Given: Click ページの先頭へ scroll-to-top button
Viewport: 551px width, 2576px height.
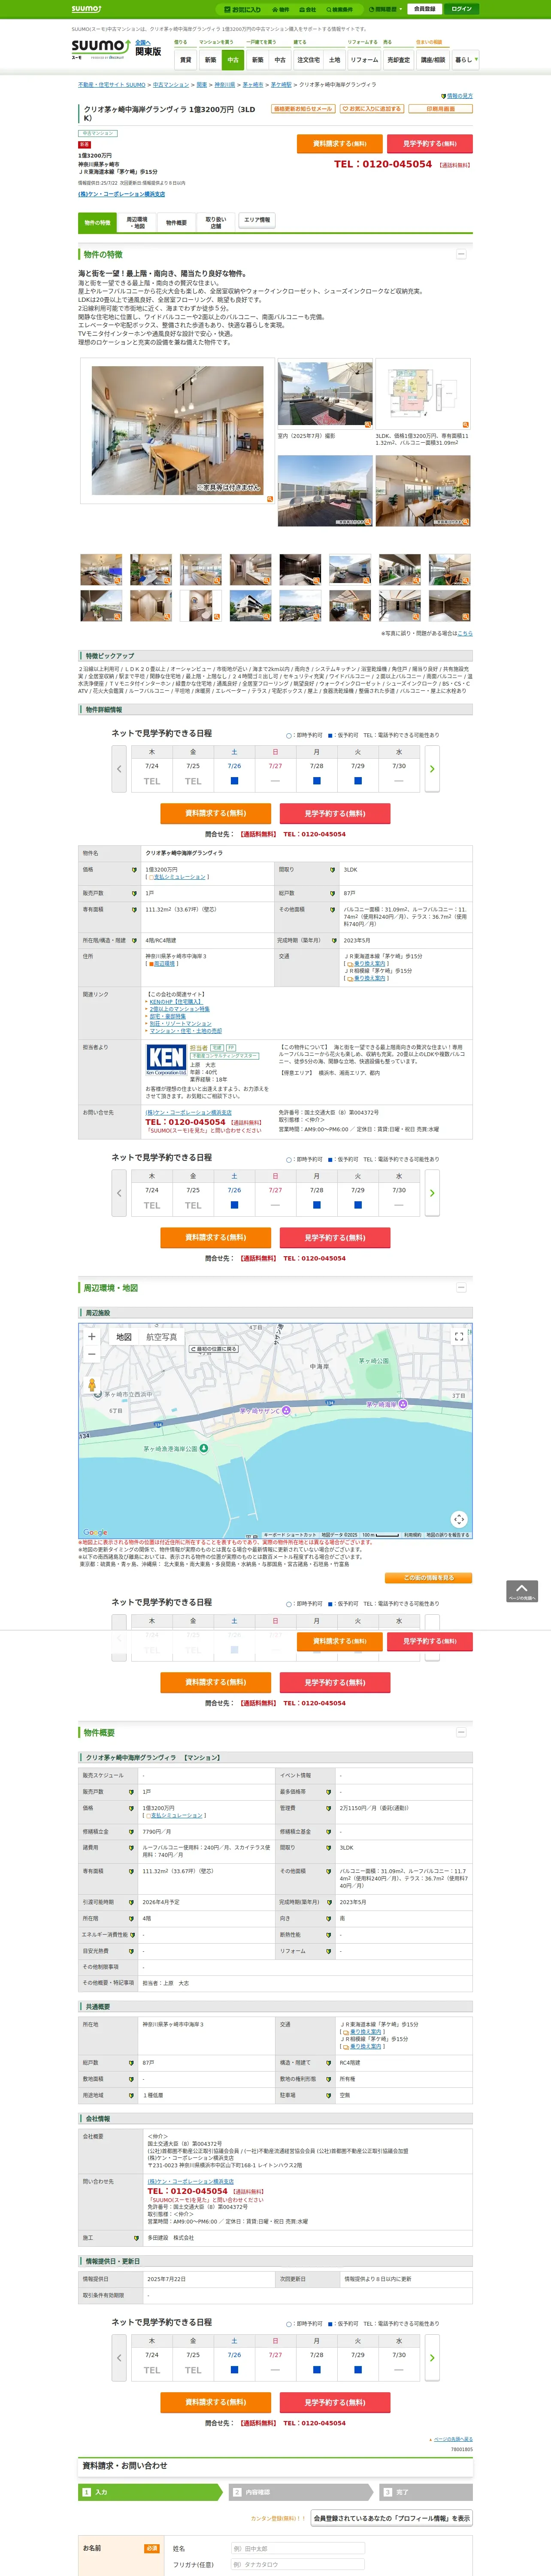Looking at the screenshot, I should pyautogui.click(x=522, y=1591).
